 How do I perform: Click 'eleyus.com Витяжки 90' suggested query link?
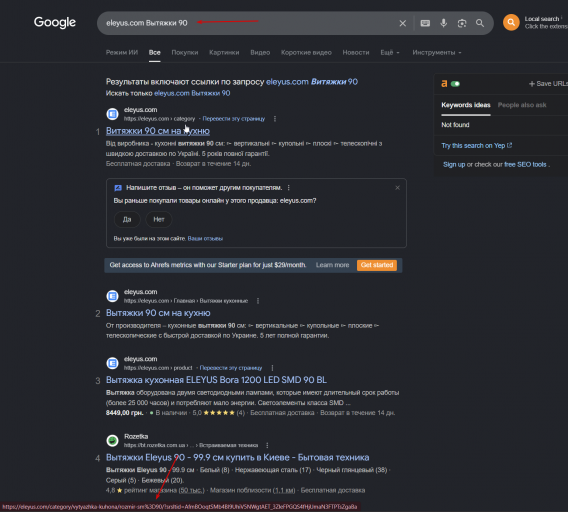312,82
